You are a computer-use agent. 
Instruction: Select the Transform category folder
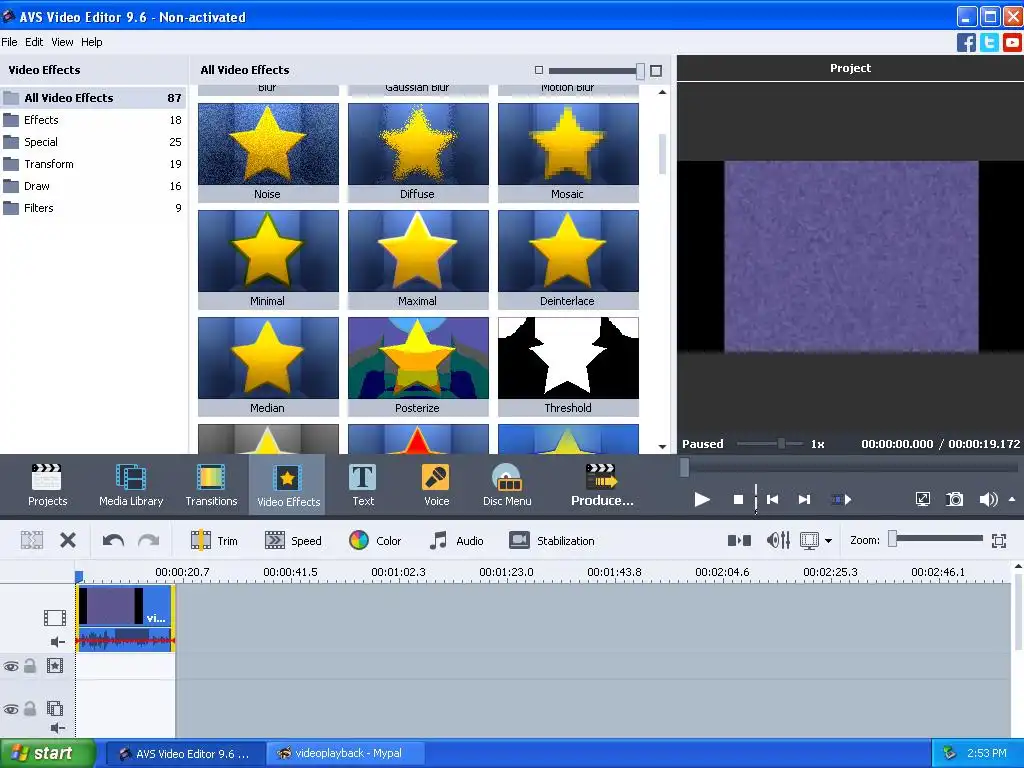93,164
